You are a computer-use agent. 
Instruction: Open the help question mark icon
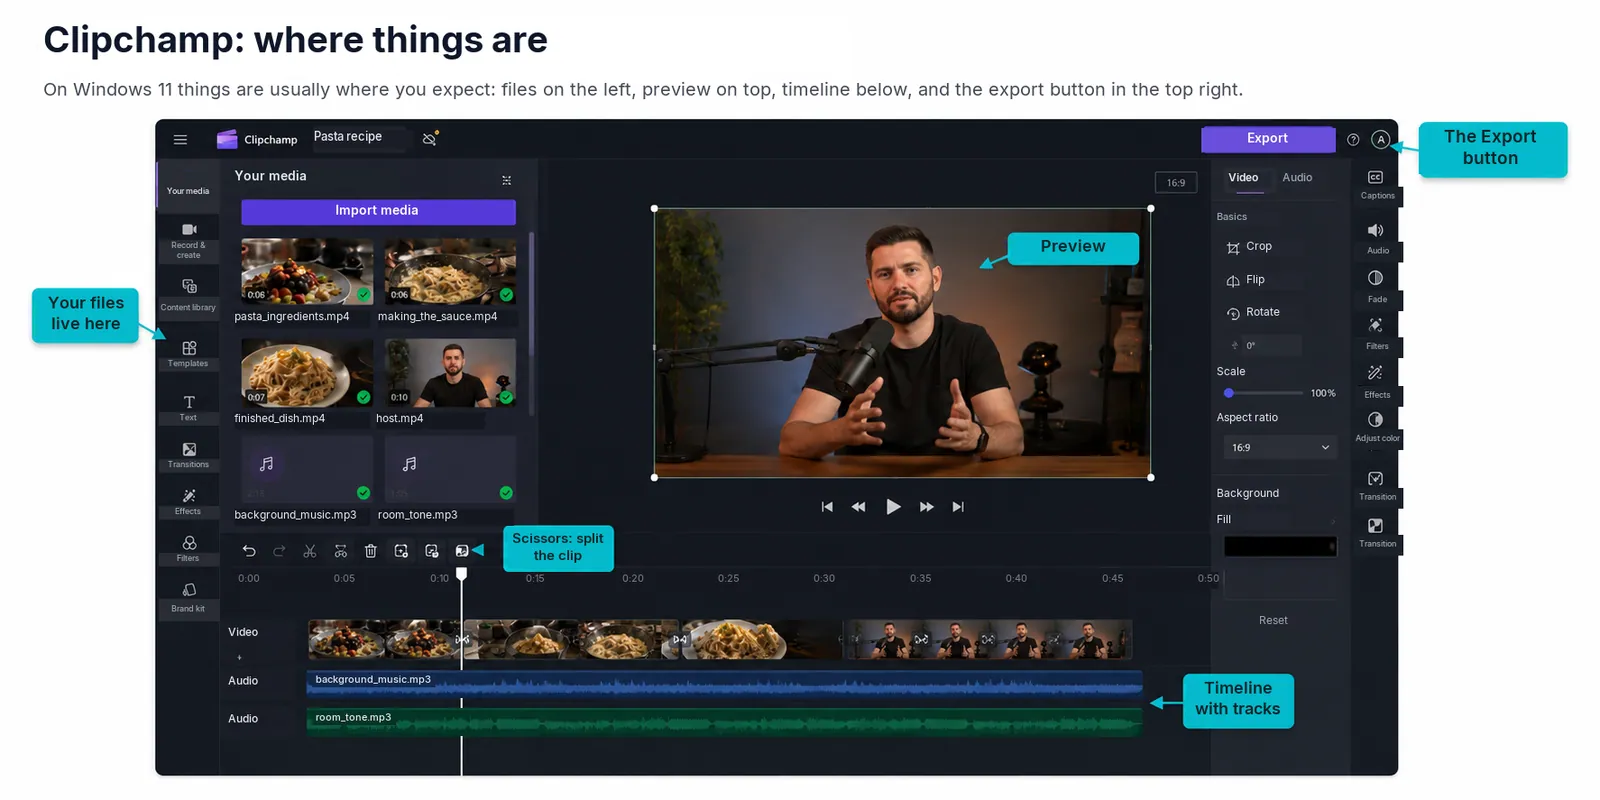[1353, 140]
